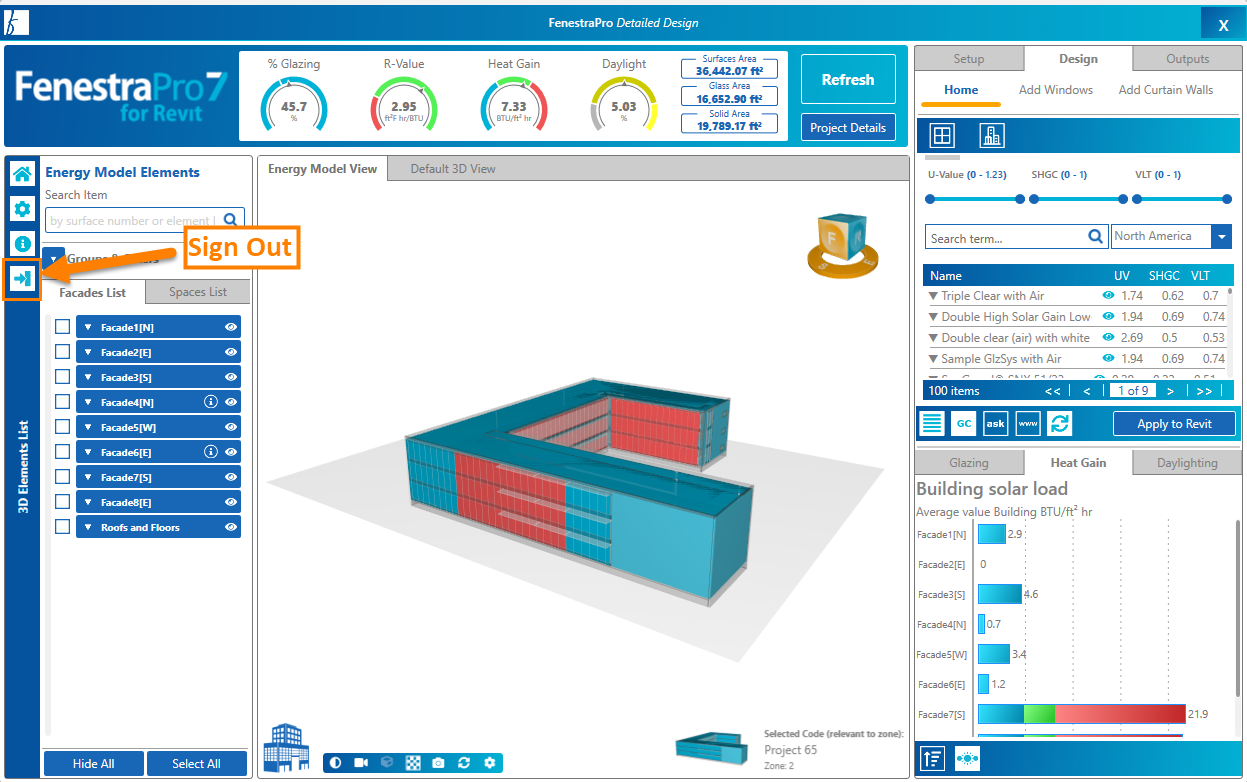Take a snapshot with the camera icon

(x=438, y=763)
